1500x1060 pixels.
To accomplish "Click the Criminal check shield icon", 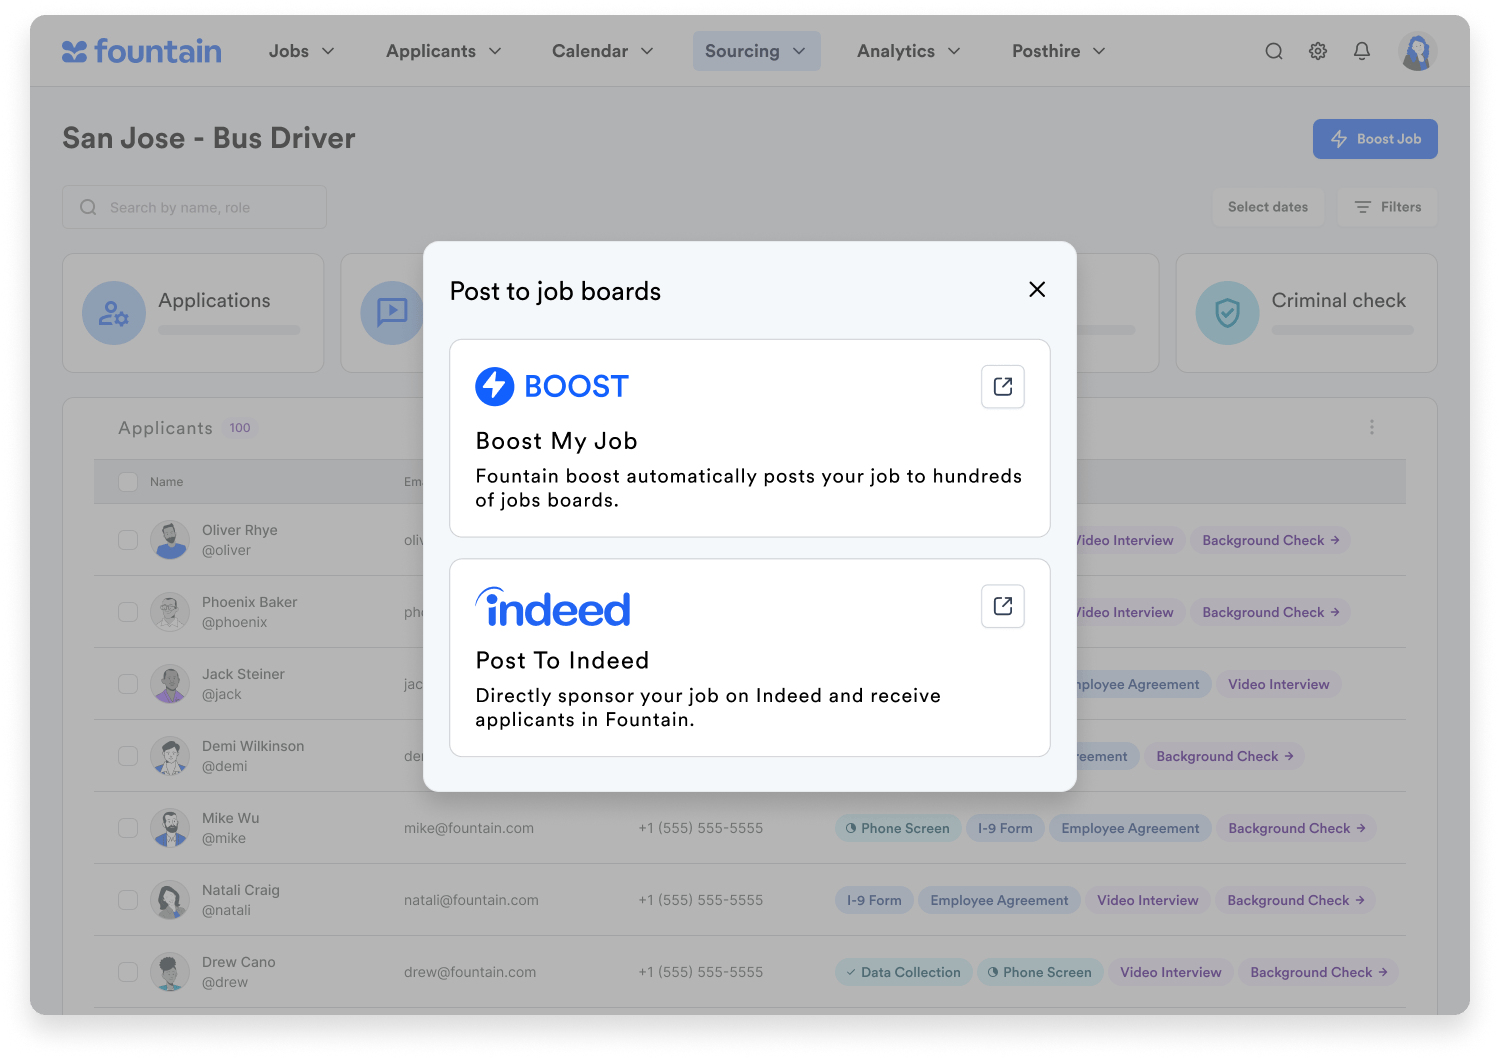I will click(1227, 313).
